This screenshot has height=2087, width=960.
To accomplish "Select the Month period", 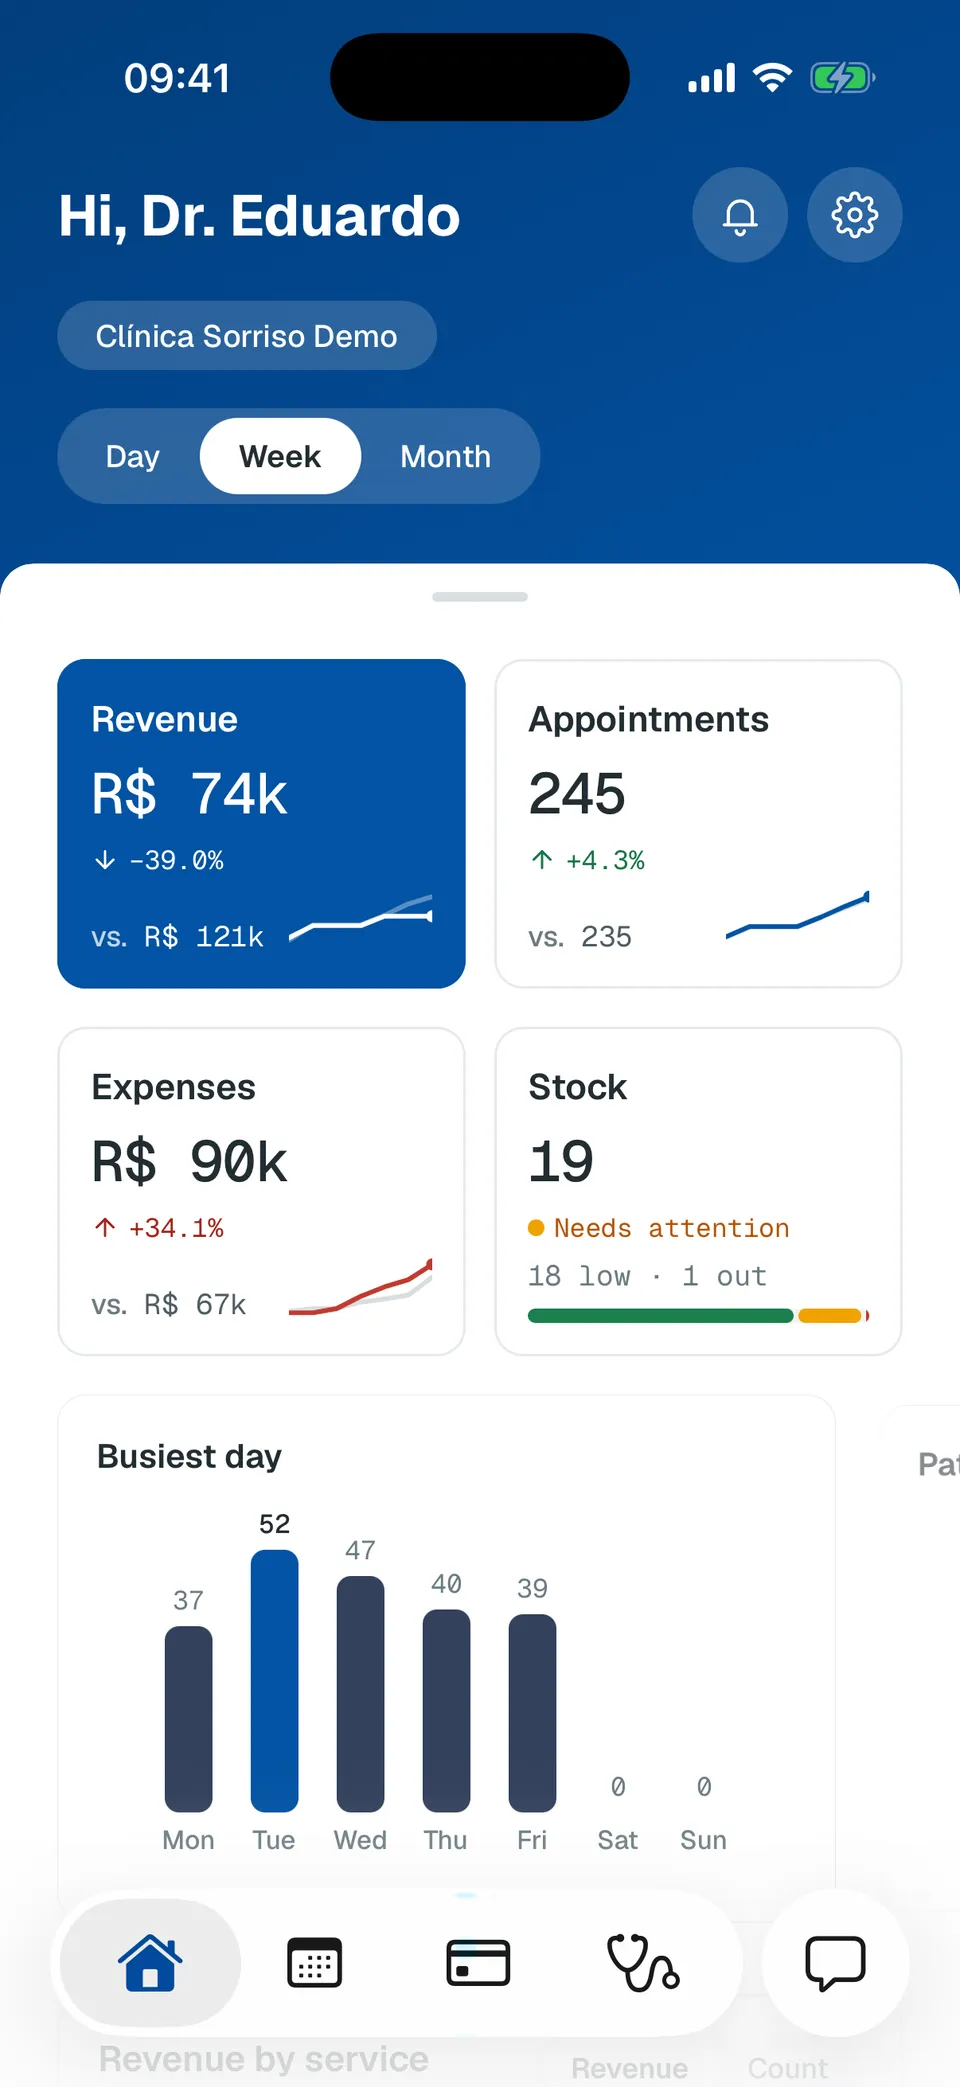I will pos(446,456).
